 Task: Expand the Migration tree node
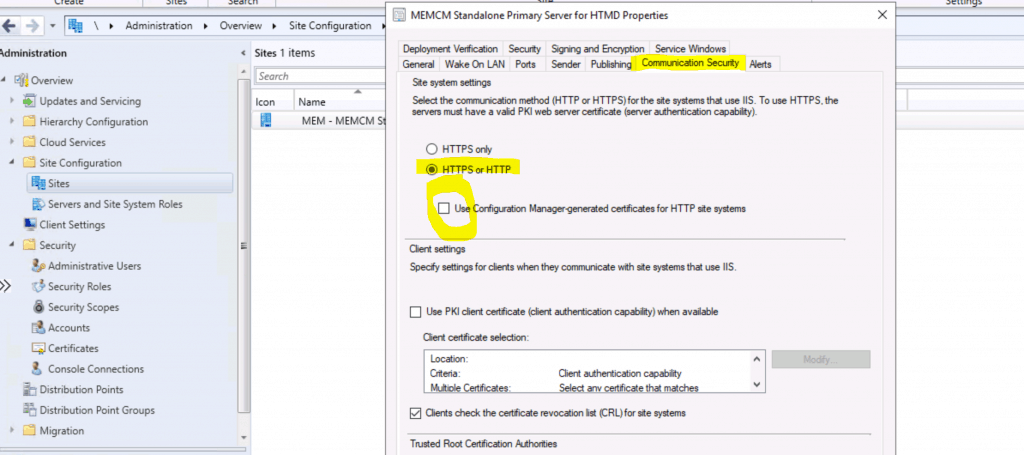(x=12, y=431)
